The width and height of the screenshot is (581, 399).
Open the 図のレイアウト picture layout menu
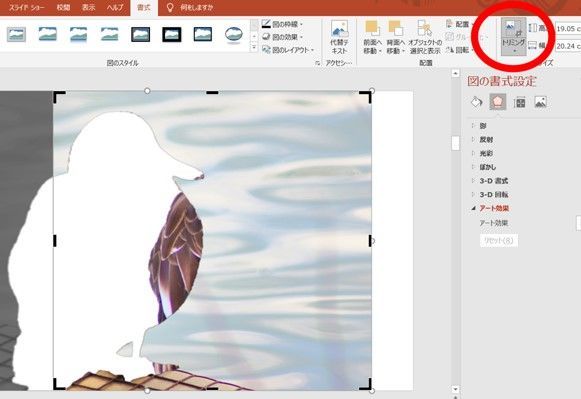(288, 50)
